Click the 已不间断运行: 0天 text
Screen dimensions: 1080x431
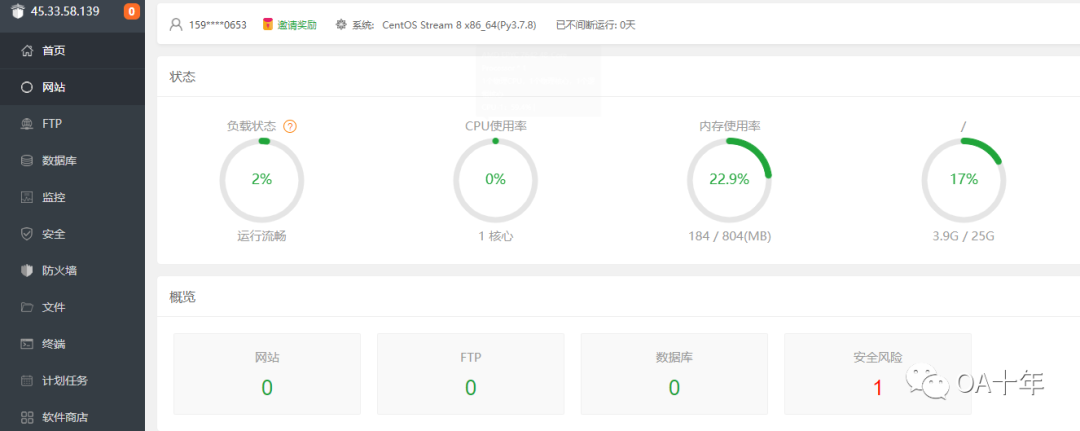596,25
